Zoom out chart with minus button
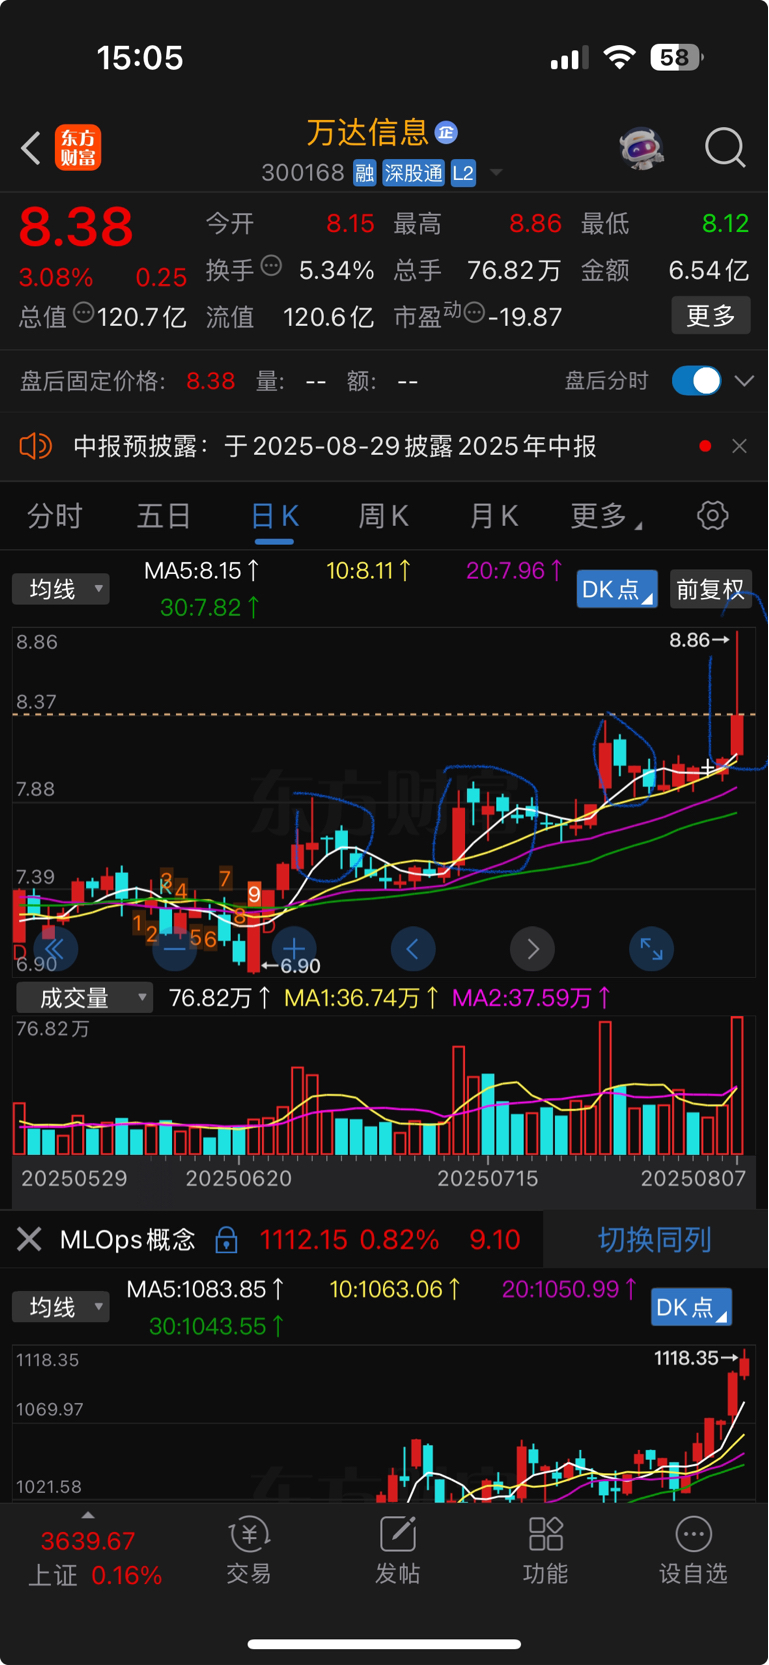The image size is (769, 1665). 174,949
